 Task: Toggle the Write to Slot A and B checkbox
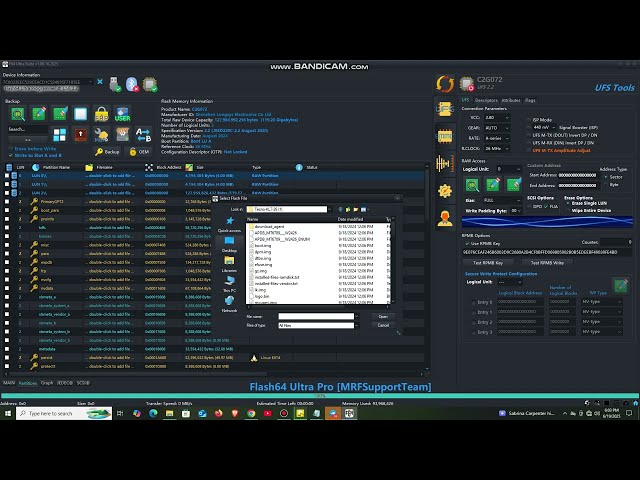11,155
